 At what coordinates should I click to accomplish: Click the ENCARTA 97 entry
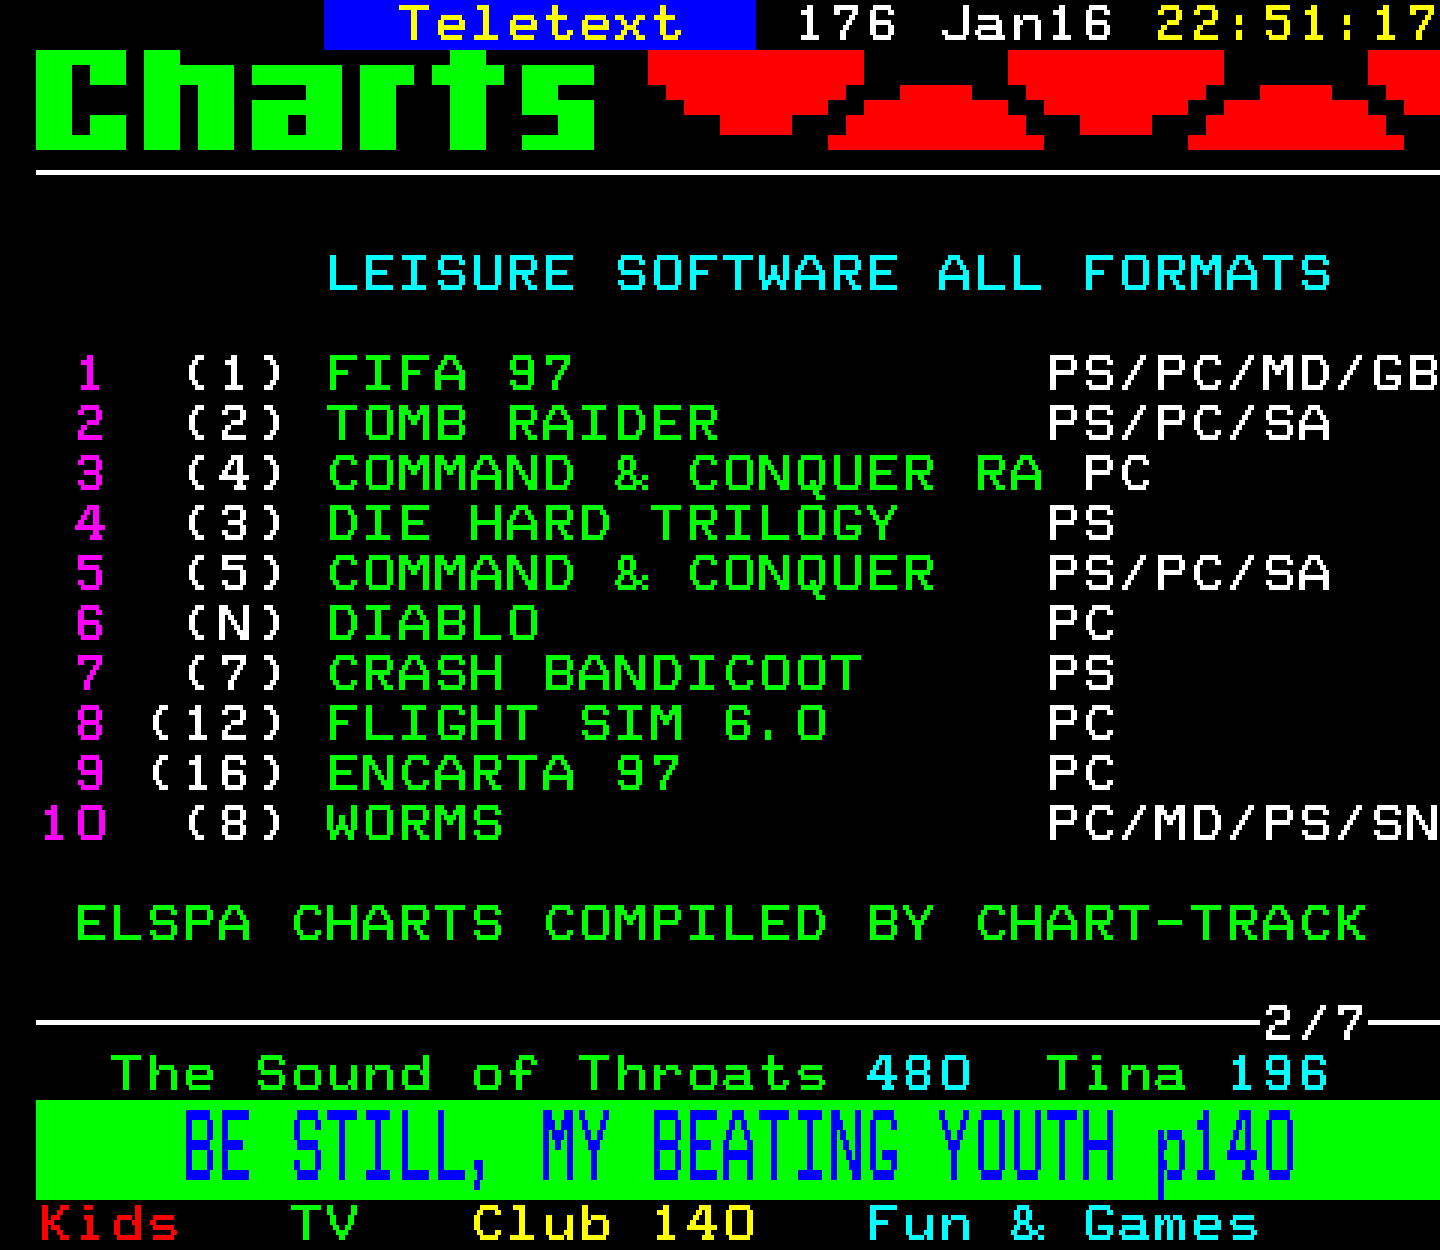(x=503, y=774)
